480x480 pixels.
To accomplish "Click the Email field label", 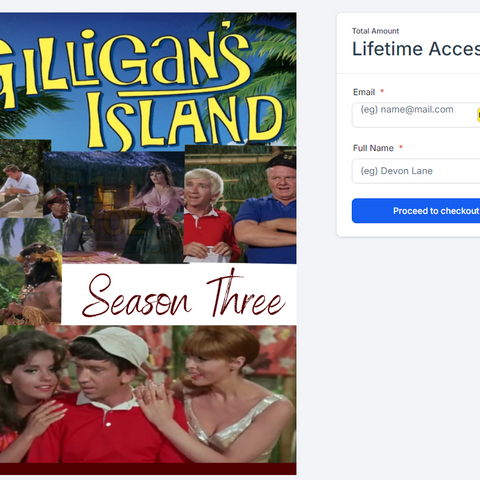I will 364,92.
